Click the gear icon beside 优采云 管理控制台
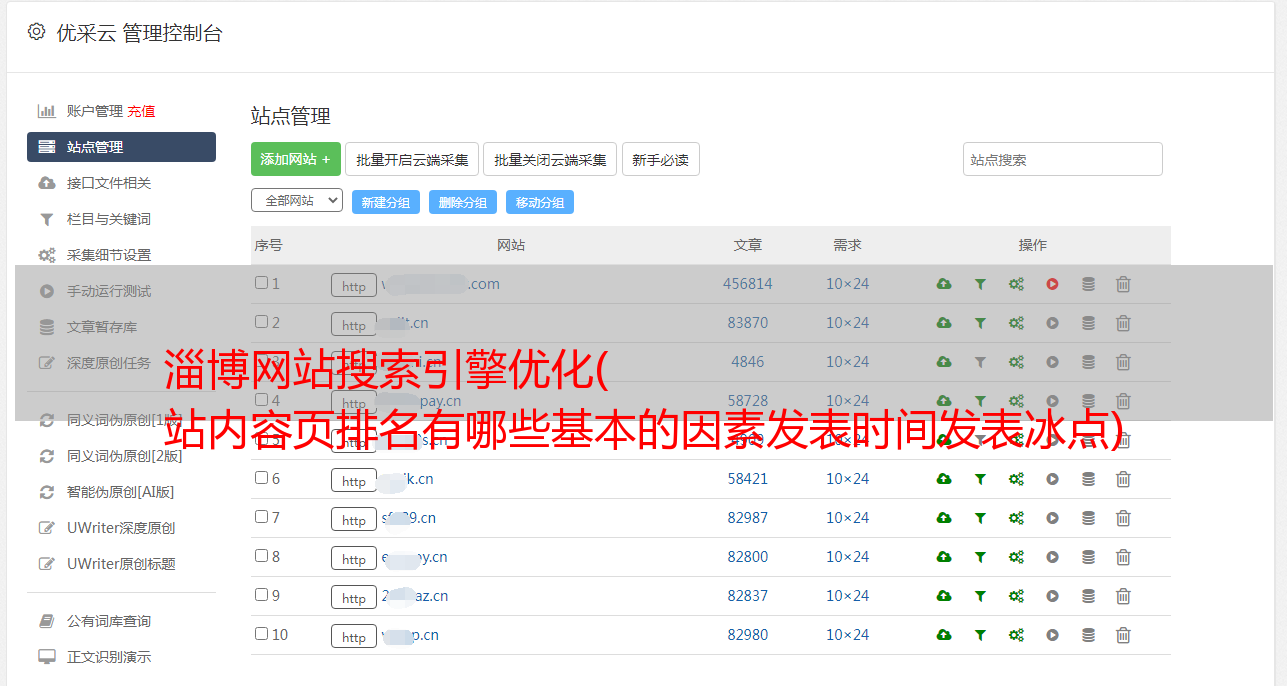Image resolution: width=1287 pixels, height=686 pixels. click(36, 32)
